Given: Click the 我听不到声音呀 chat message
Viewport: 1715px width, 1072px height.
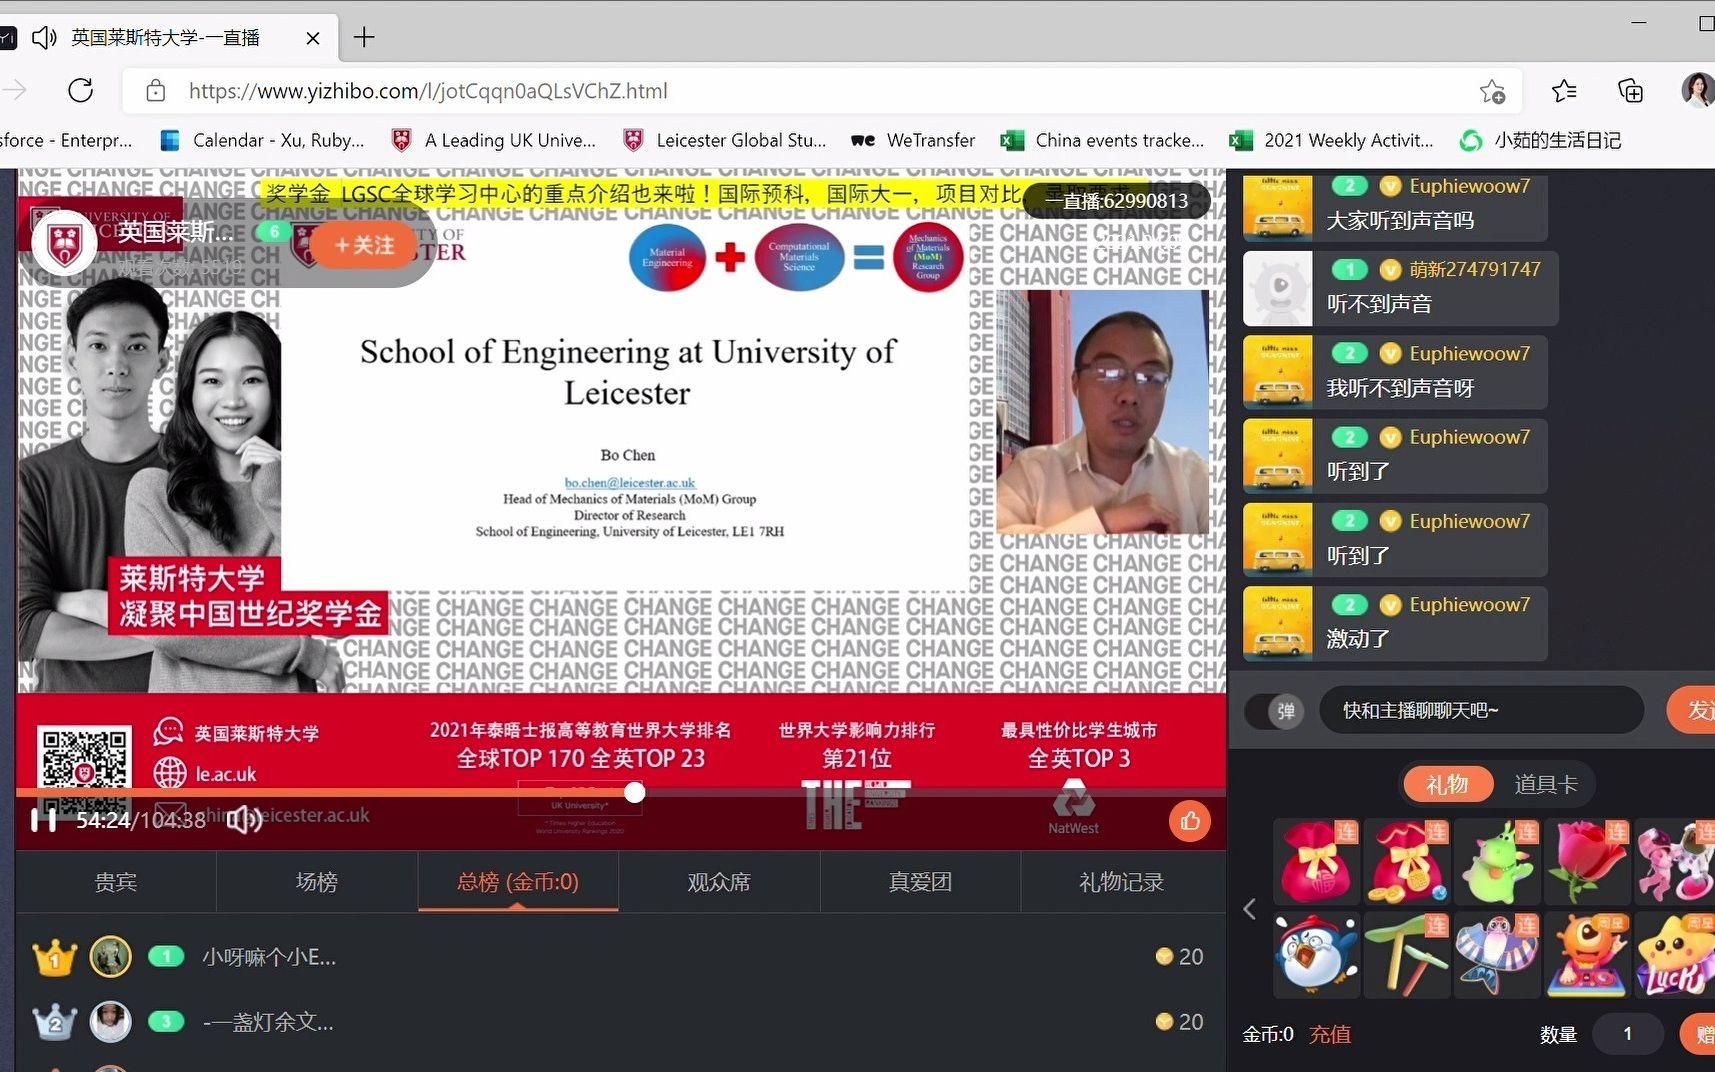Looking at the screenshot, I should click(x=1400, y=388).
